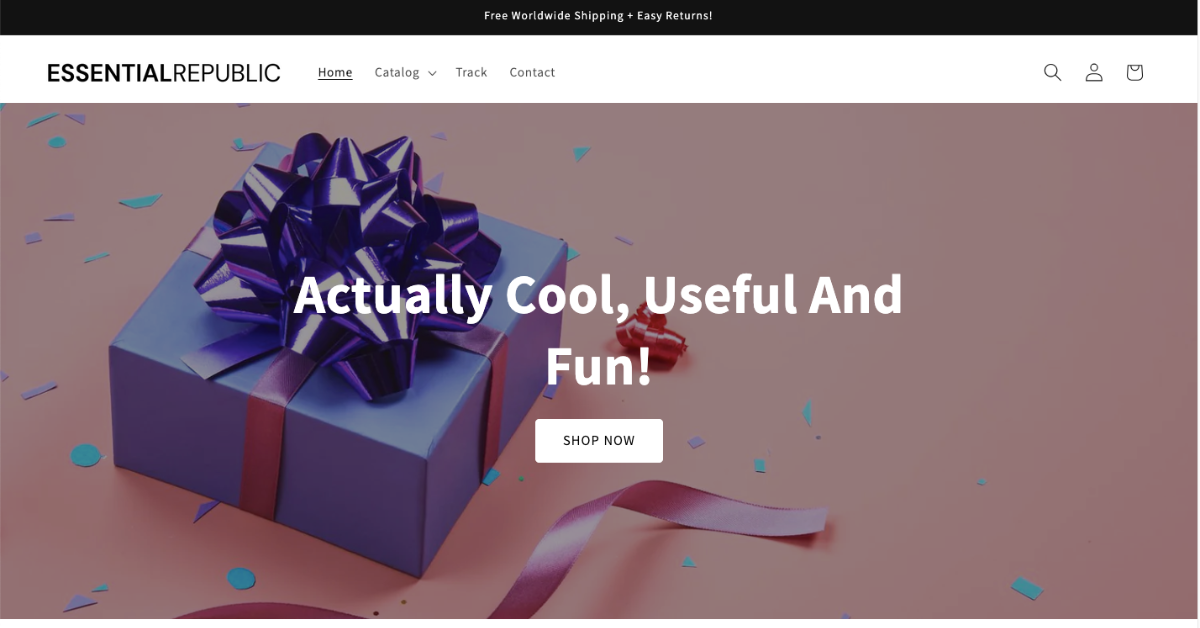Click the 'Actually Cool, Useful And' headline text
This screenshot has width=1200, height=628.
tap(598, 294)
